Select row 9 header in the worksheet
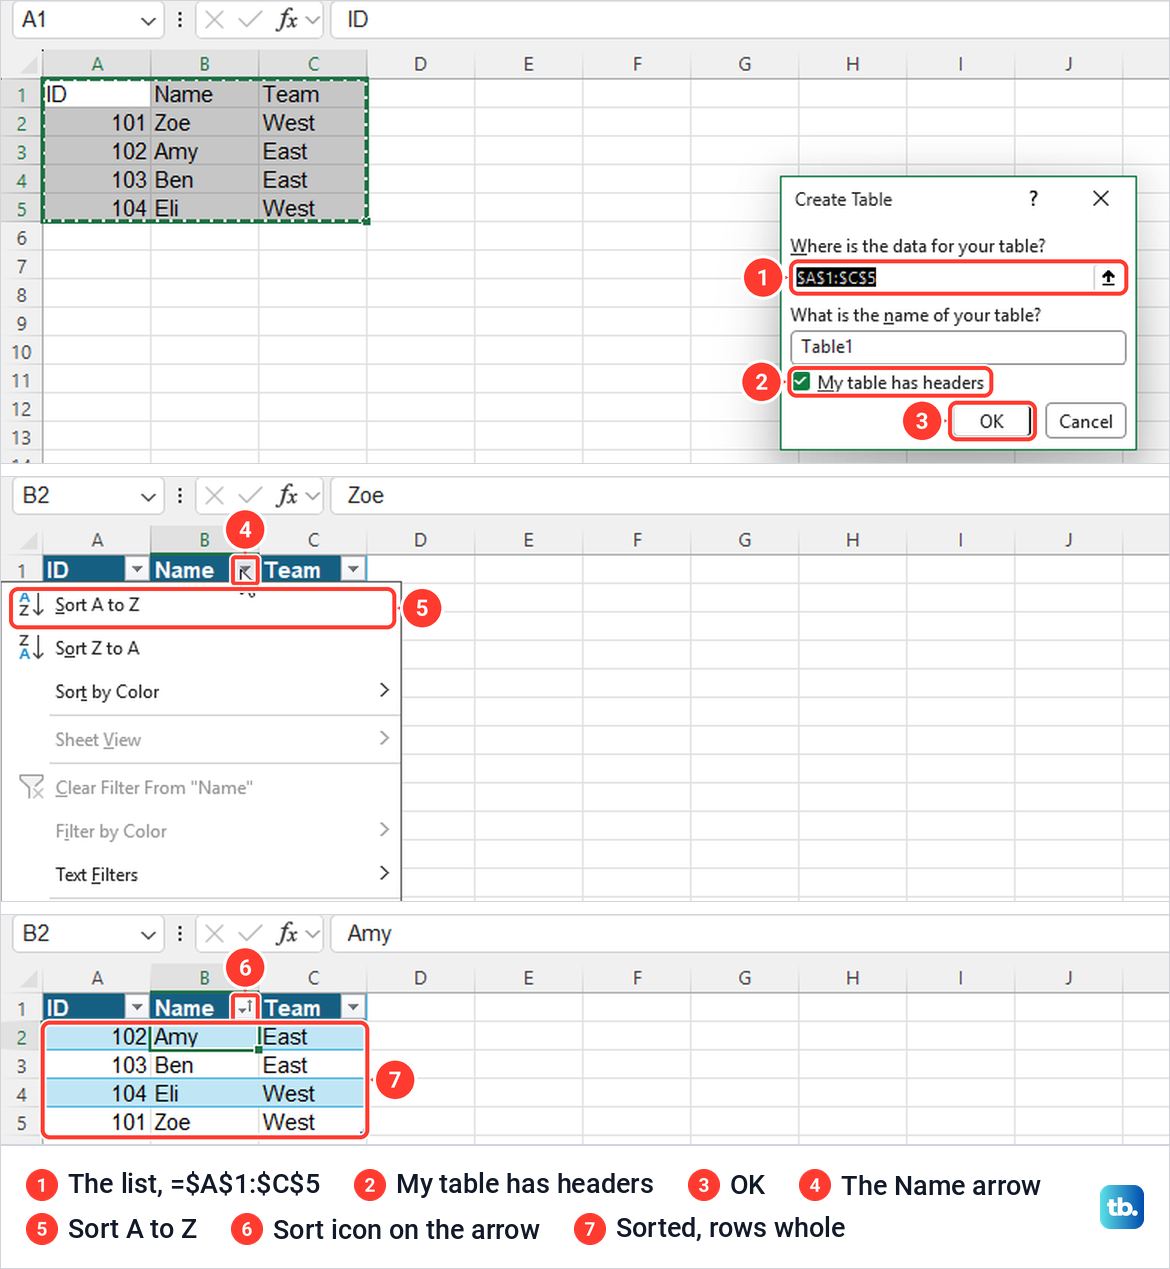 (x=21, y=323)
